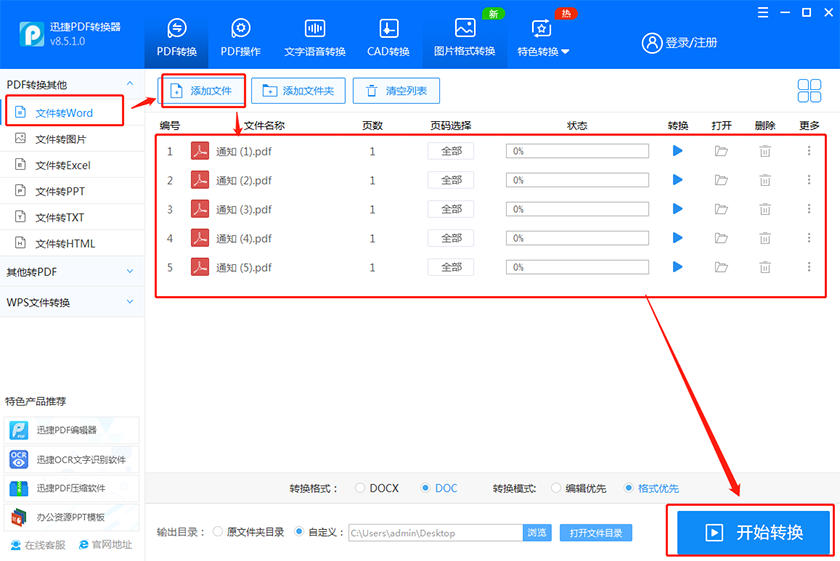Expand the 其他转PDF section

tap(130, 272)
